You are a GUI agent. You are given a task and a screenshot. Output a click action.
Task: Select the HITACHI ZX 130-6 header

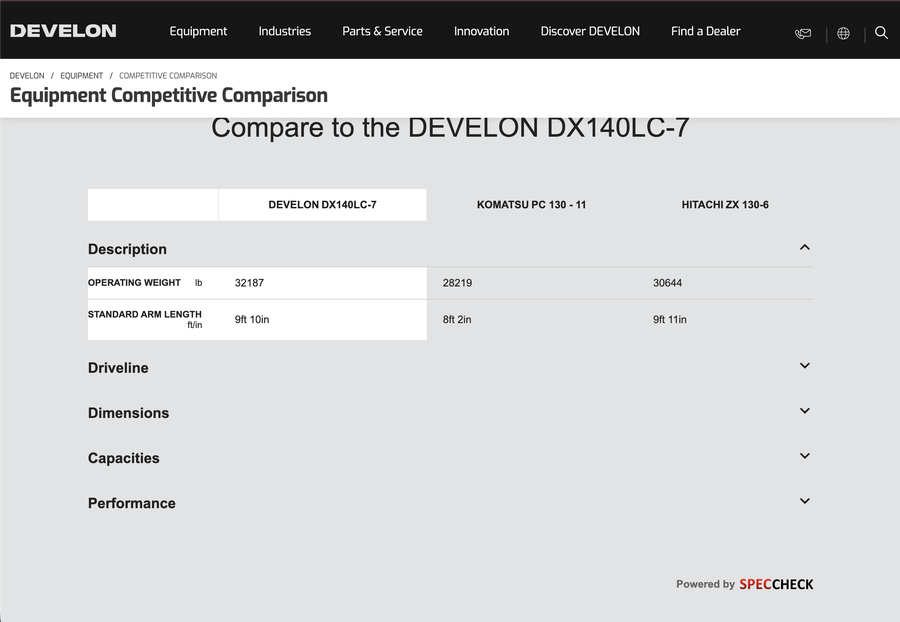click(x=725, y=205)
